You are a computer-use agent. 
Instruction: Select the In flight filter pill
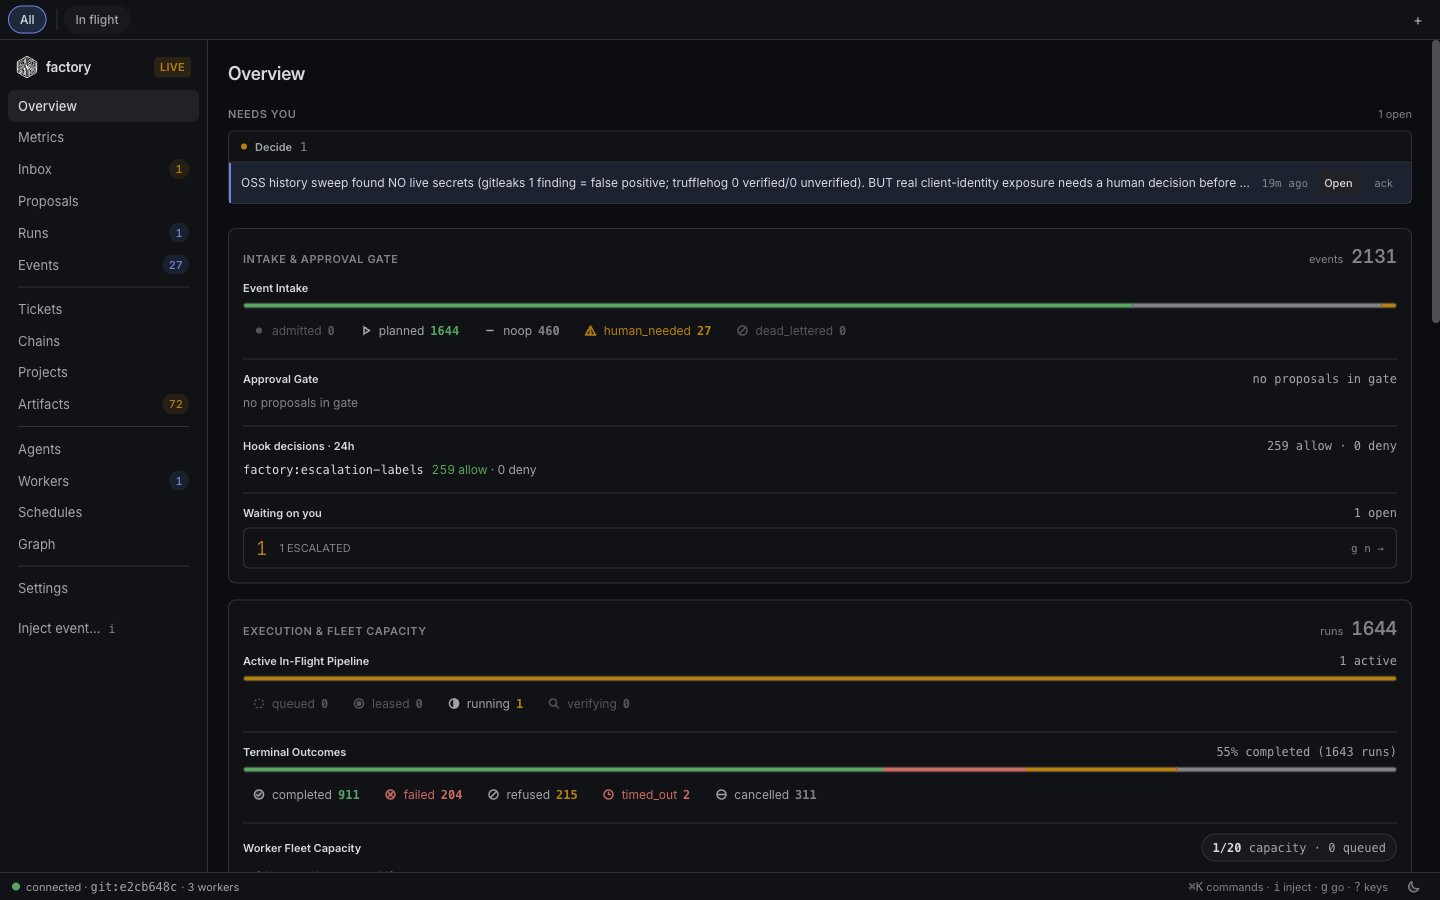point(96,20)
